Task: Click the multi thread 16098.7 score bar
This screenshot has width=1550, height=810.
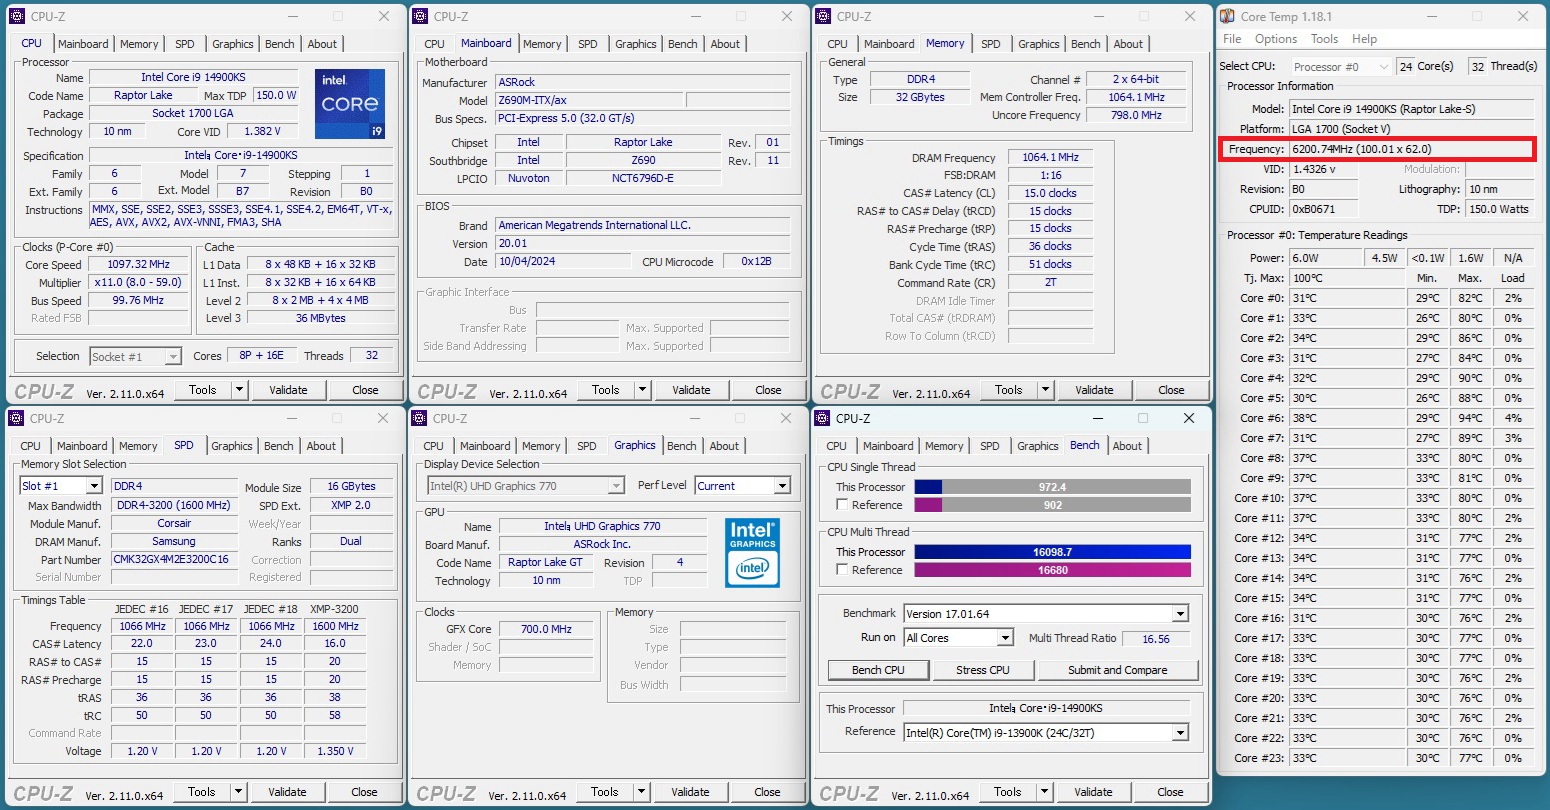Action: (x=1052, y=552)
